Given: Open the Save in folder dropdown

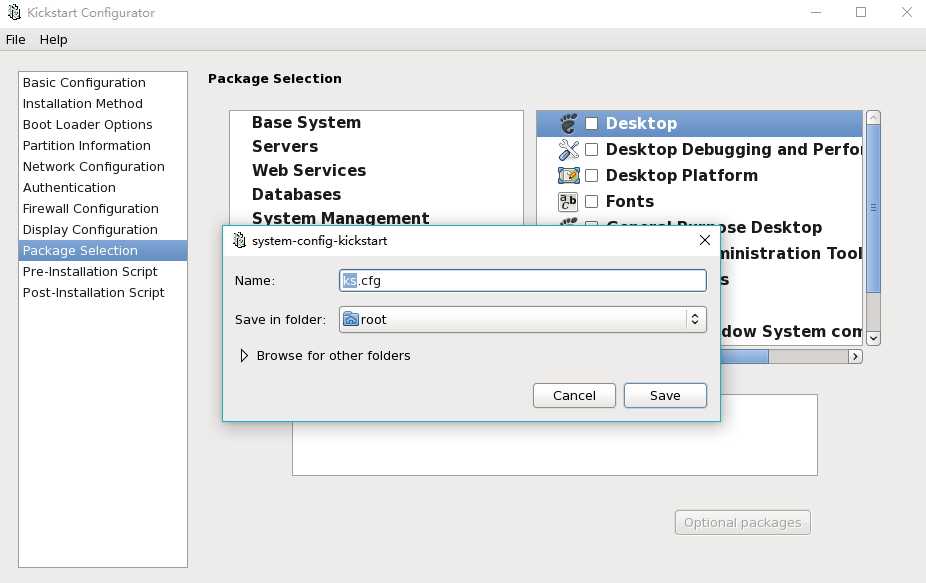Looking at the screenshot, I should click(x=523, y=319).
